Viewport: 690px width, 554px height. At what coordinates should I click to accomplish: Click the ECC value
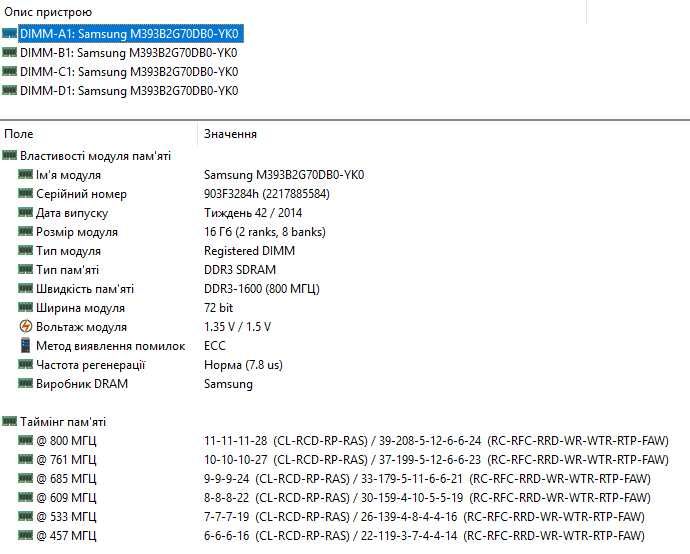coord(215,346)
